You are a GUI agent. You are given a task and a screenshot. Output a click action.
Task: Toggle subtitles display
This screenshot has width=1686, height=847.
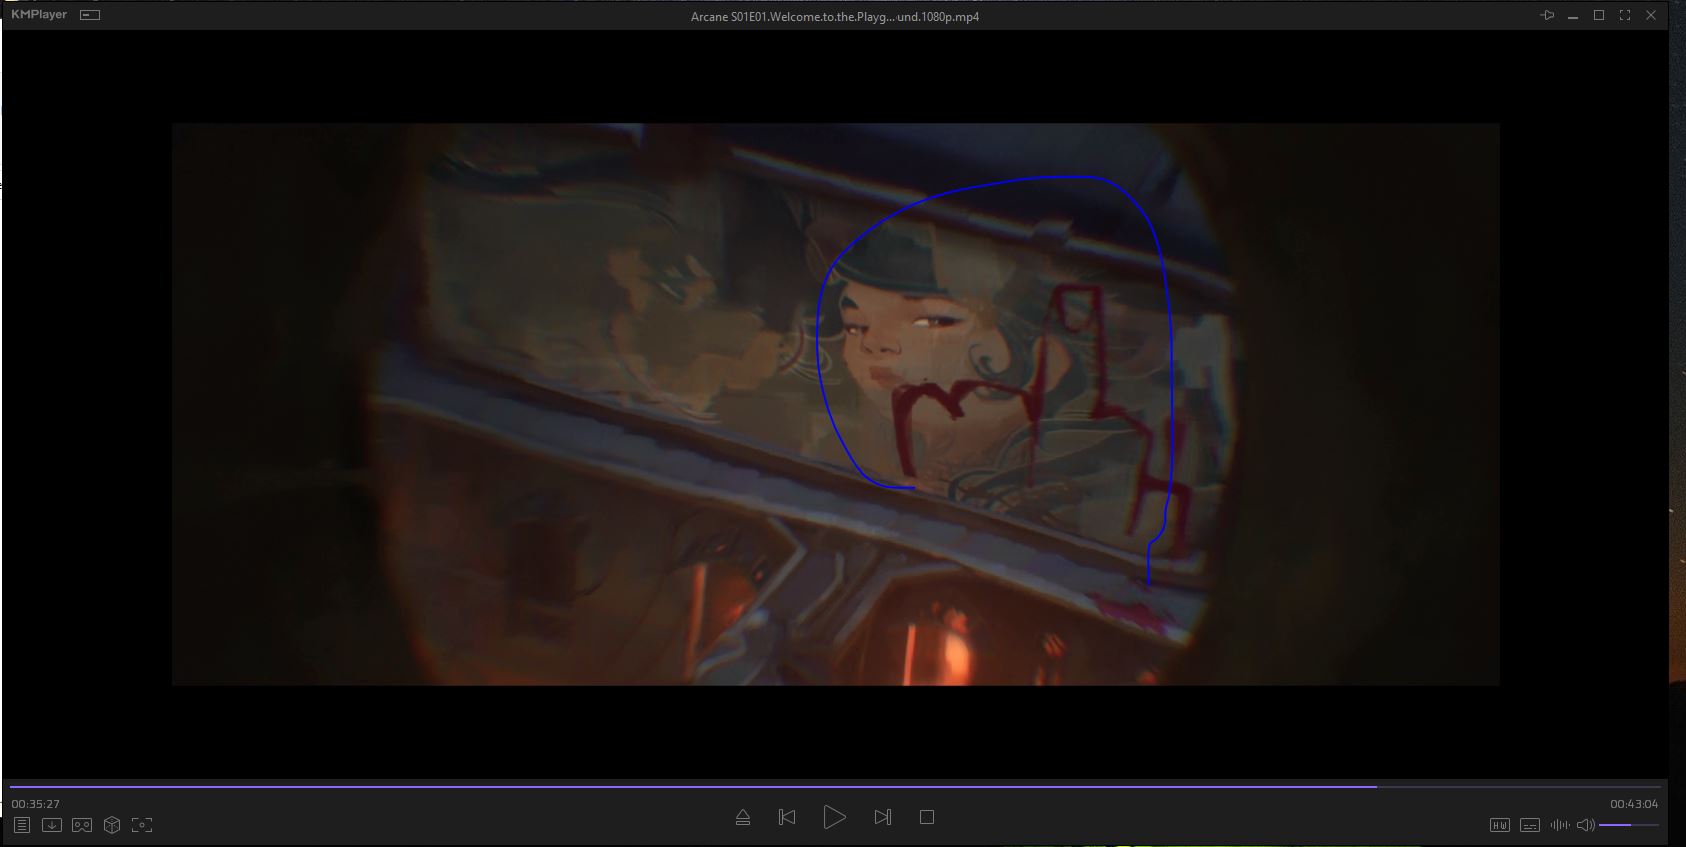1530,825
